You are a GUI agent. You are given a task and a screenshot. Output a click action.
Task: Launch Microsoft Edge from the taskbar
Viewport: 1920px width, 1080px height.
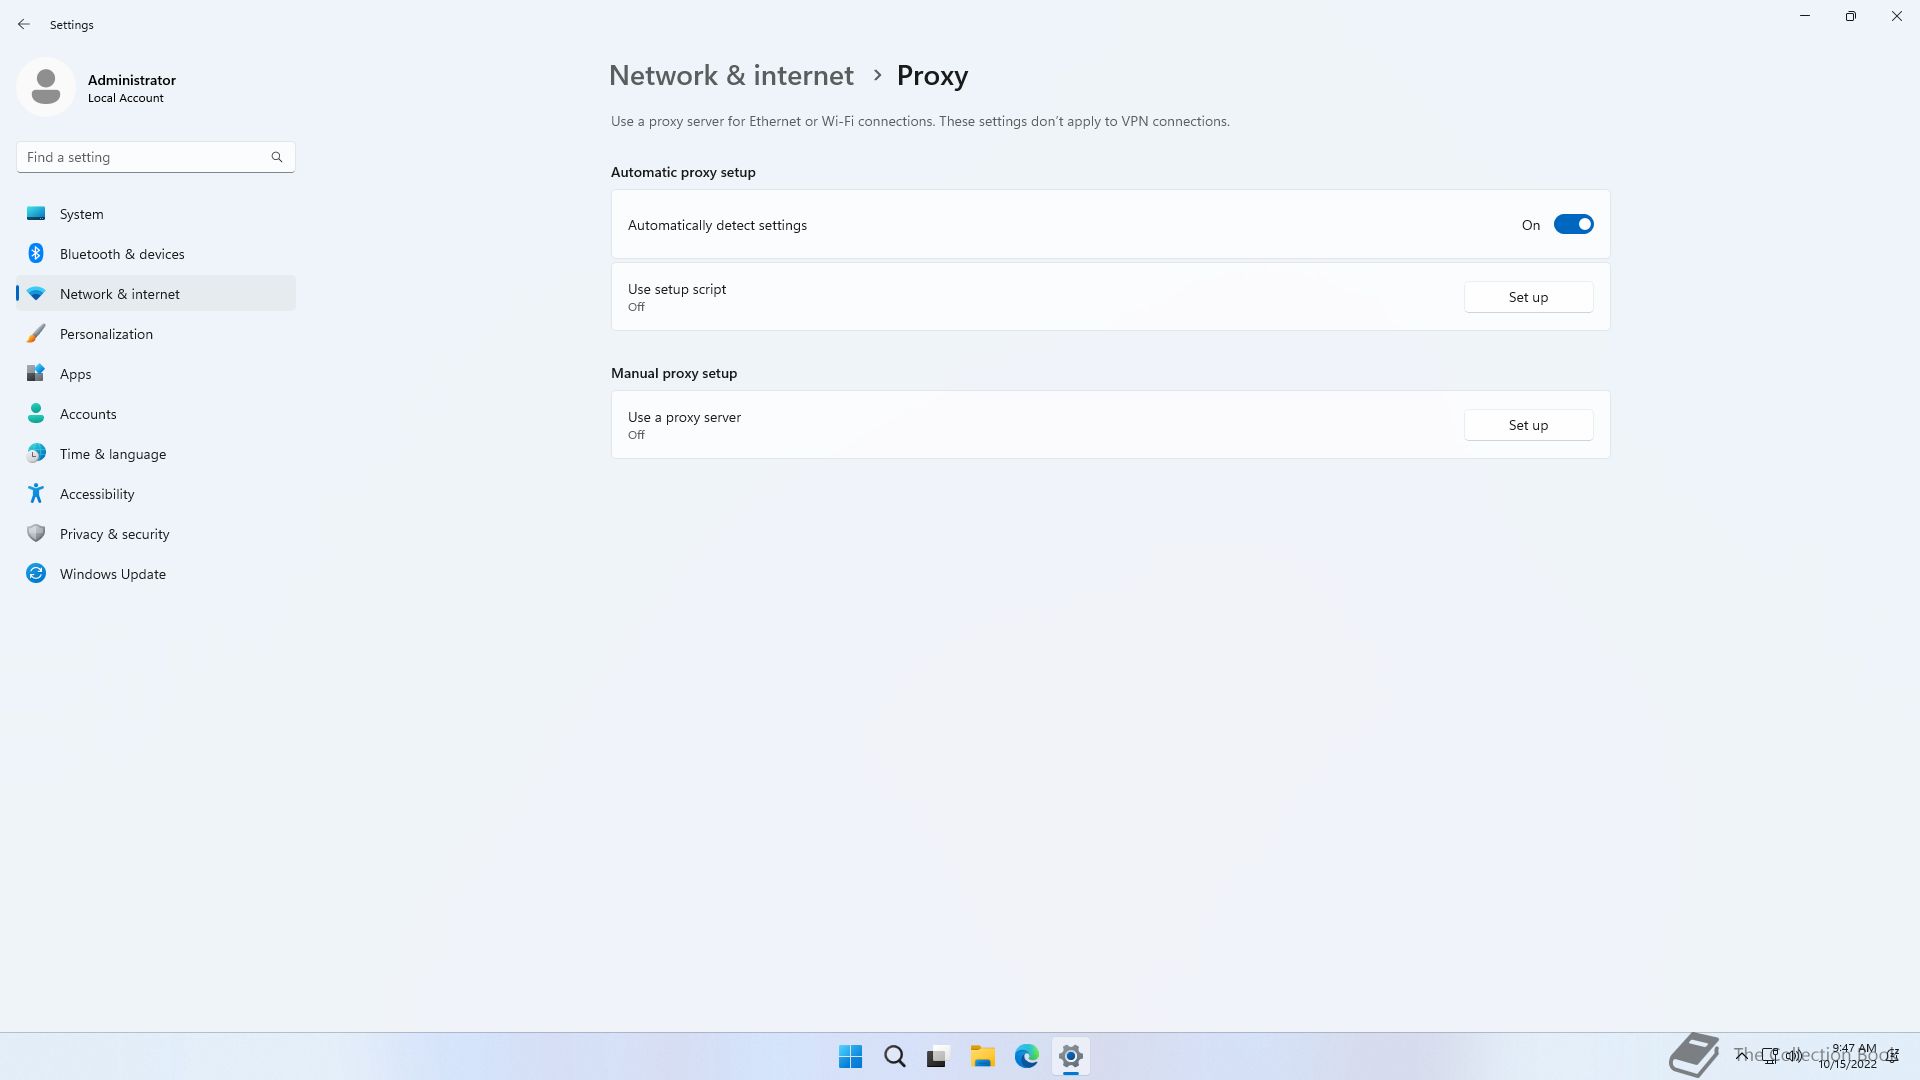tap(1026, 1056)
